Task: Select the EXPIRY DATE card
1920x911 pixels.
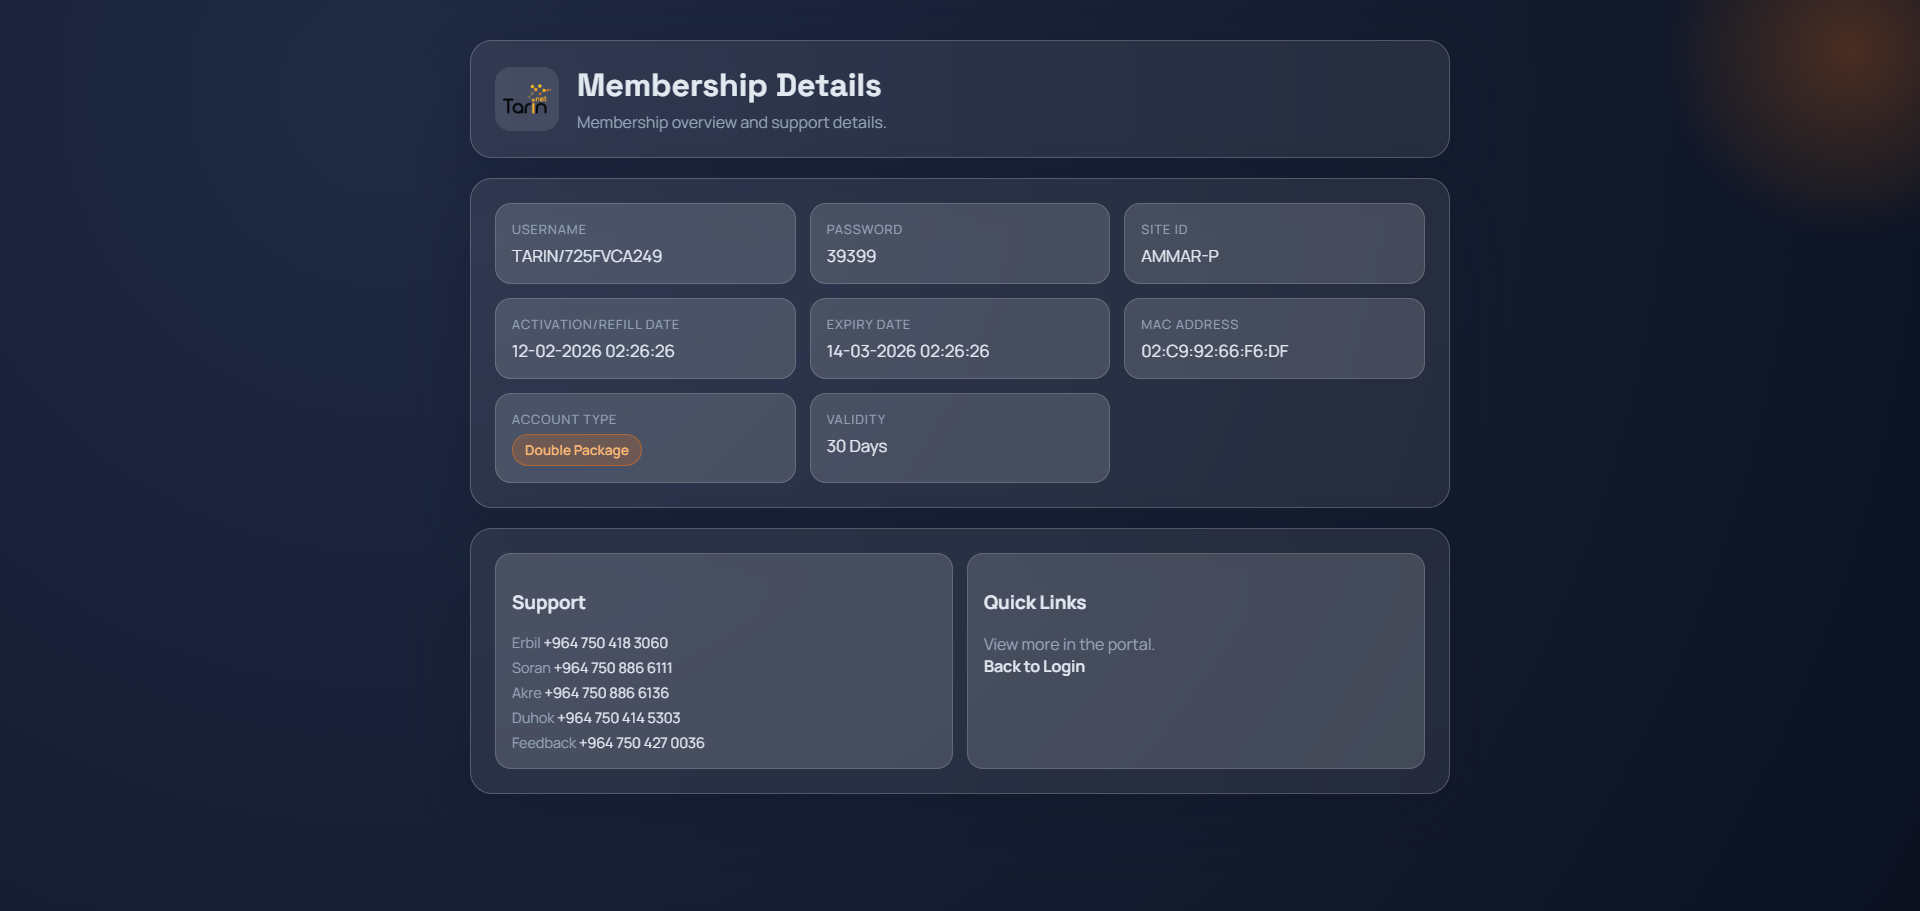Action: point(959,338)
